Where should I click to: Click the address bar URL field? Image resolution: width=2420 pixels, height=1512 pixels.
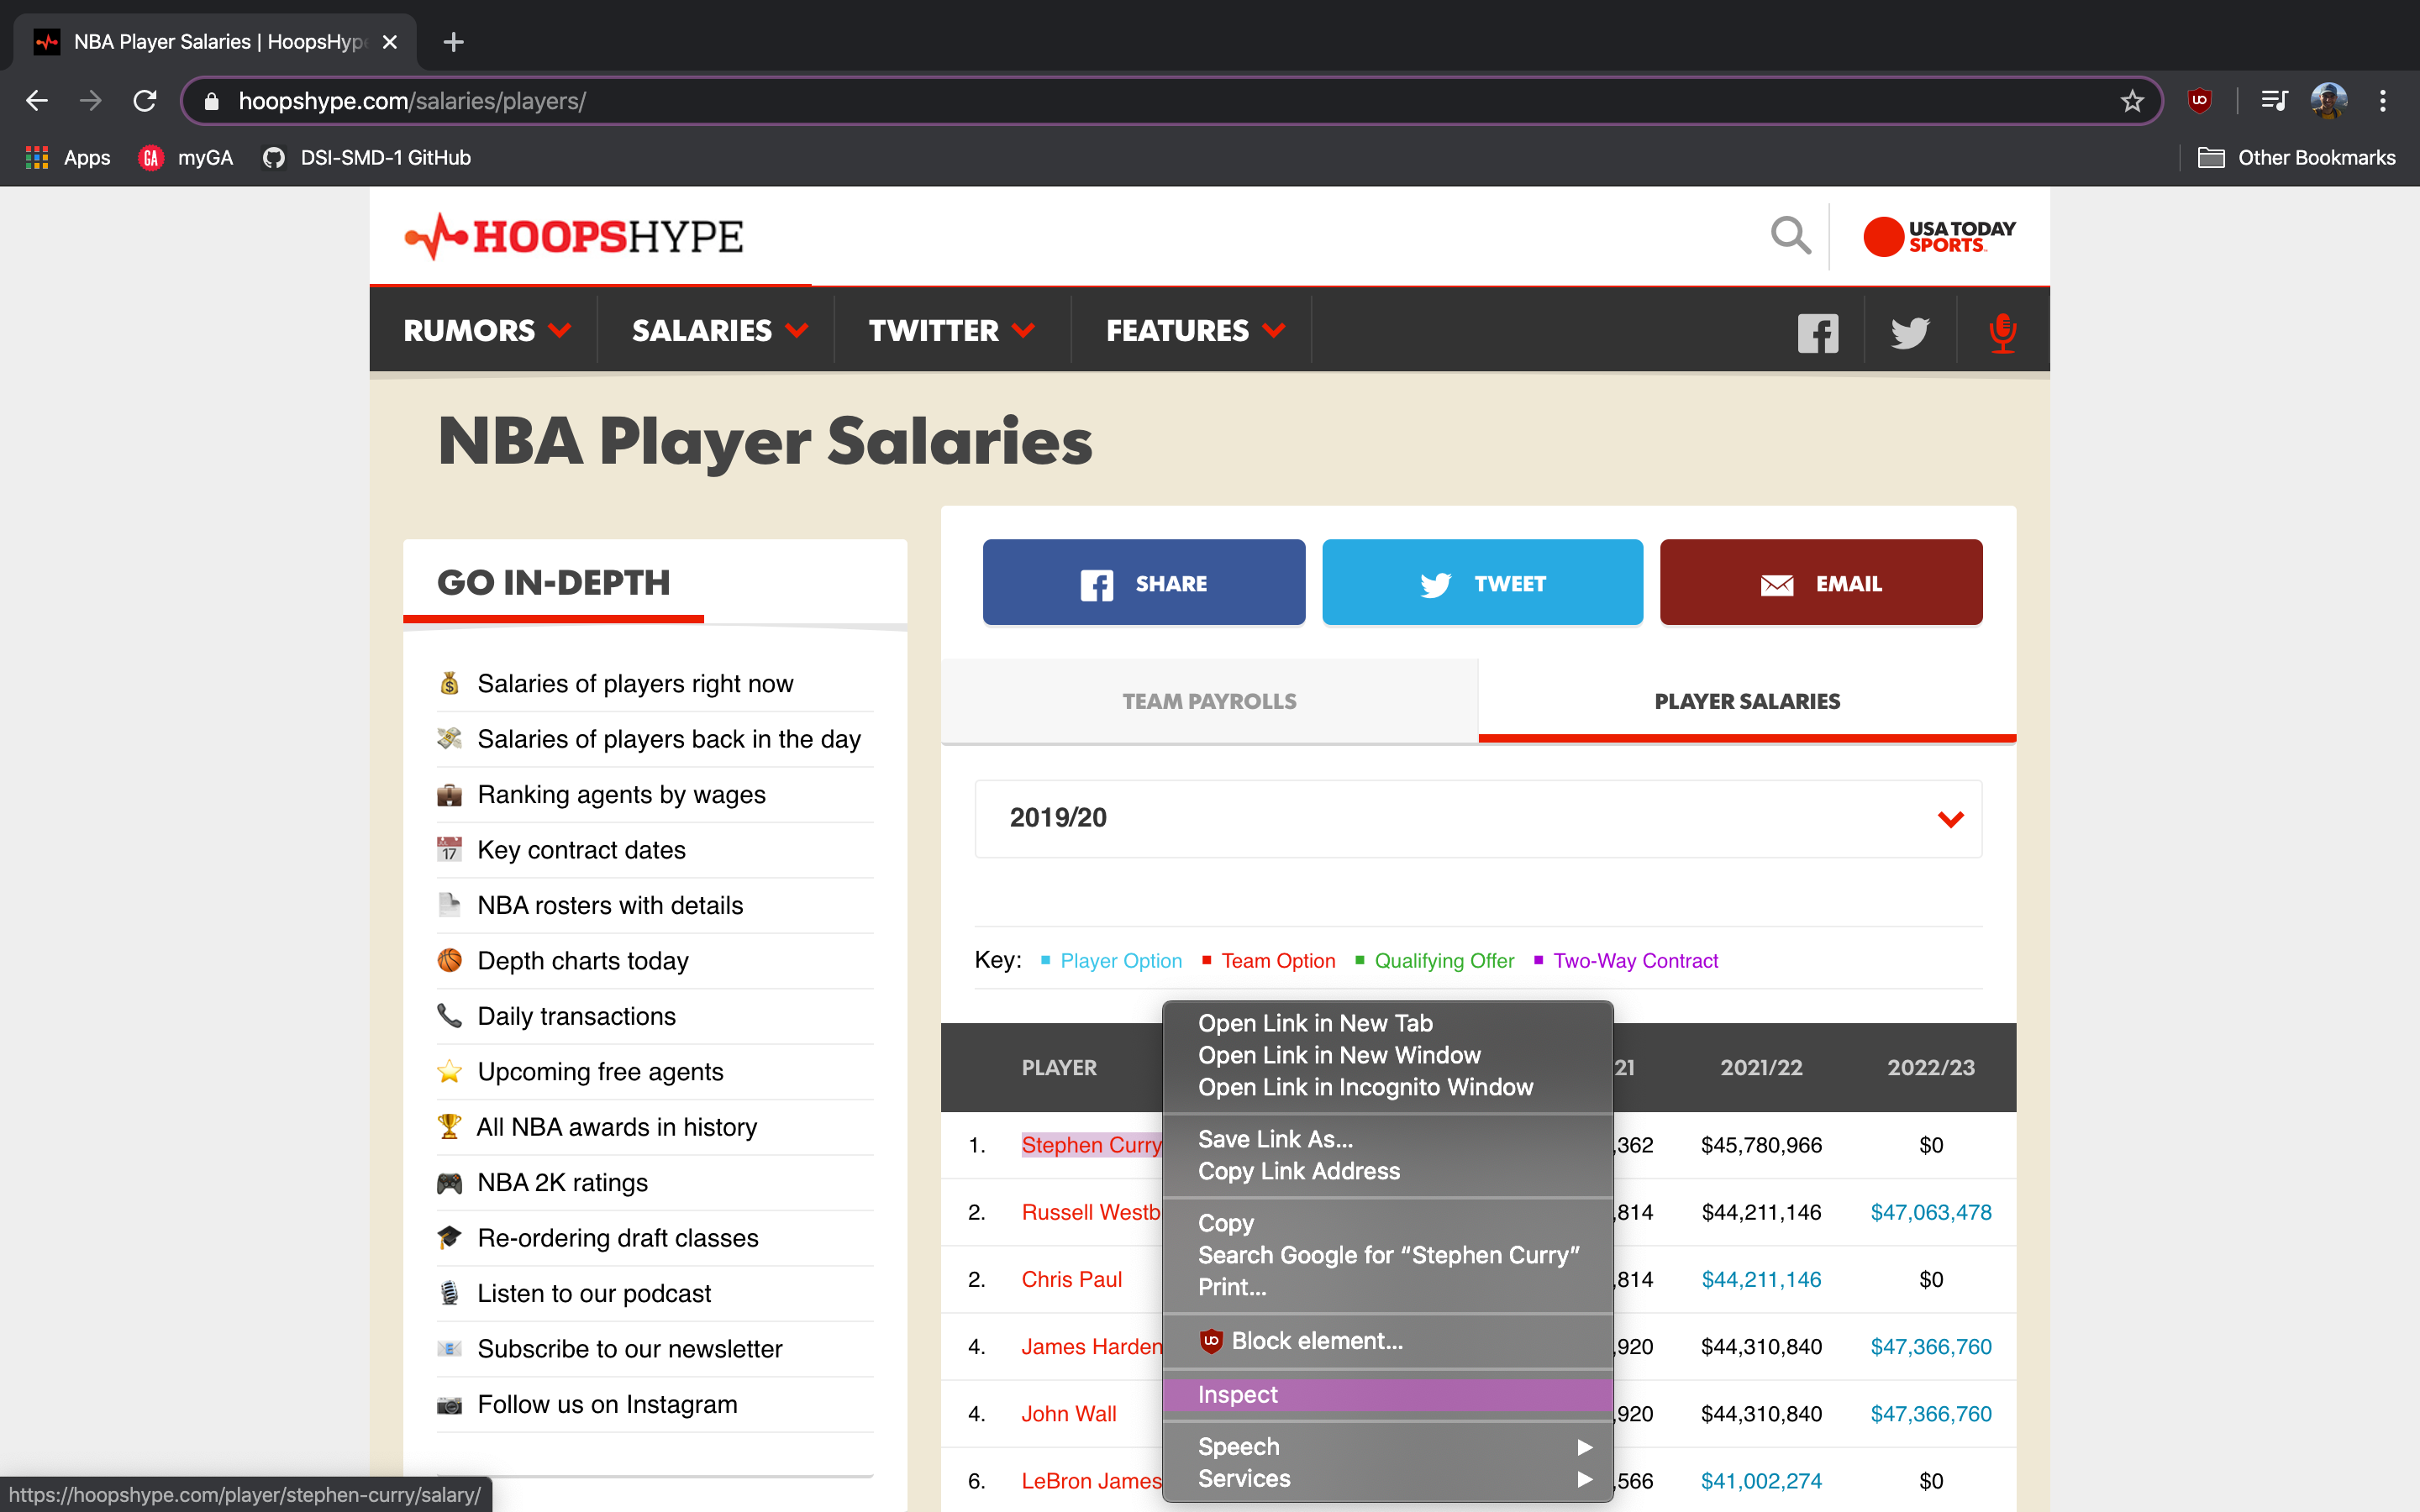(x=1170, y=101)
